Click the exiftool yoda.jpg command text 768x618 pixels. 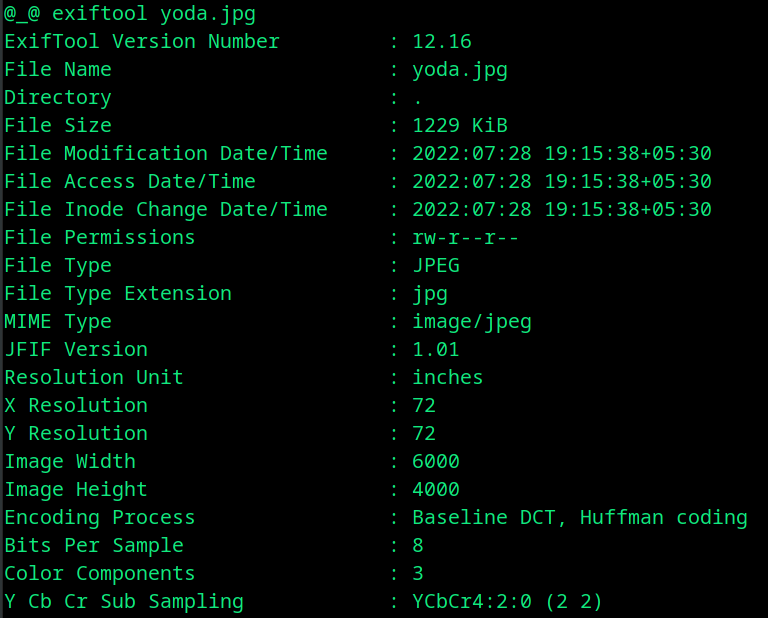[x=153, y=13]
